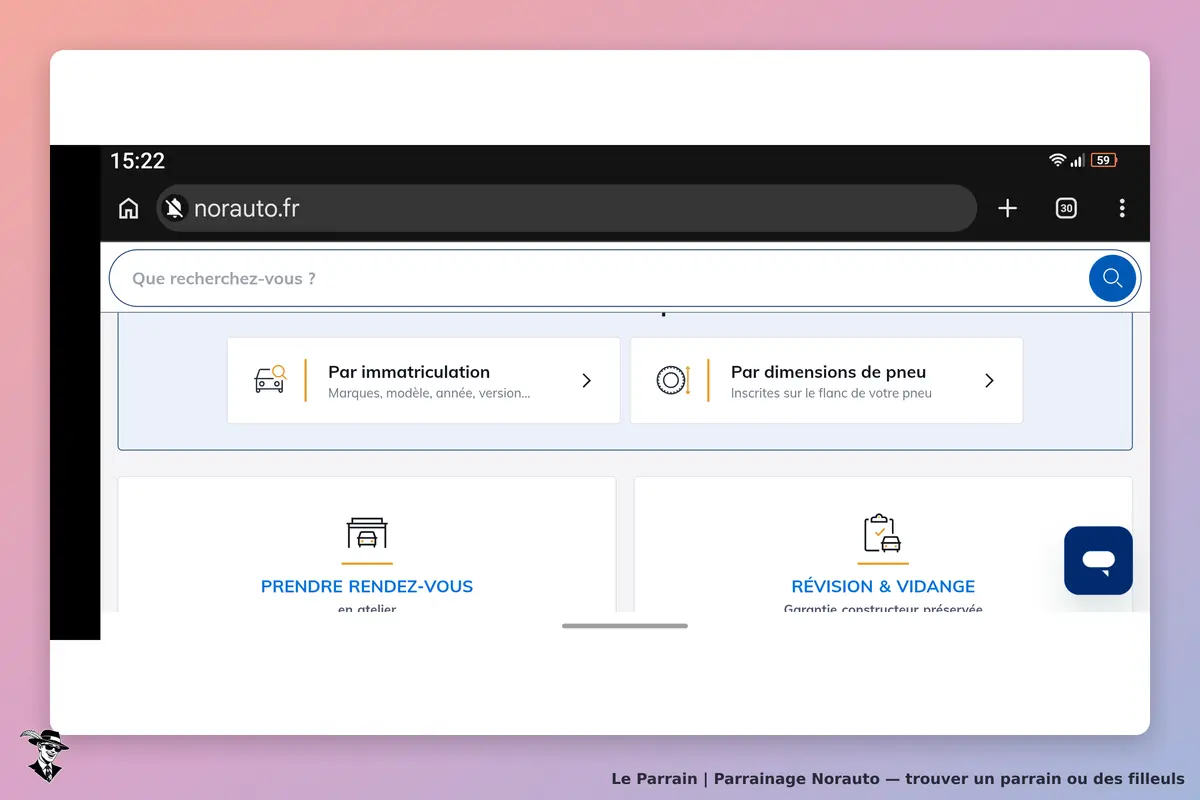Tap the 15:22 clock in status bar

(137, 161)
